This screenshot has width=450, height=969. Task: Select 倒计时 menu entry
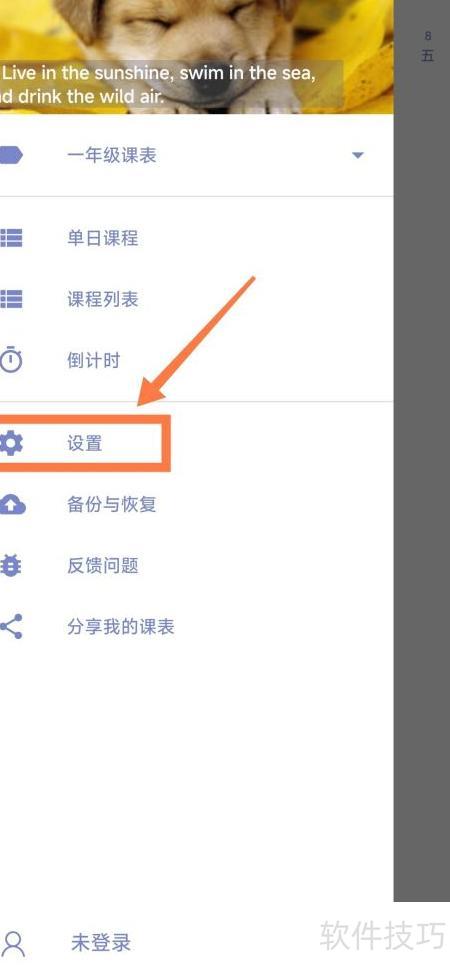click(x=197, y=360)
